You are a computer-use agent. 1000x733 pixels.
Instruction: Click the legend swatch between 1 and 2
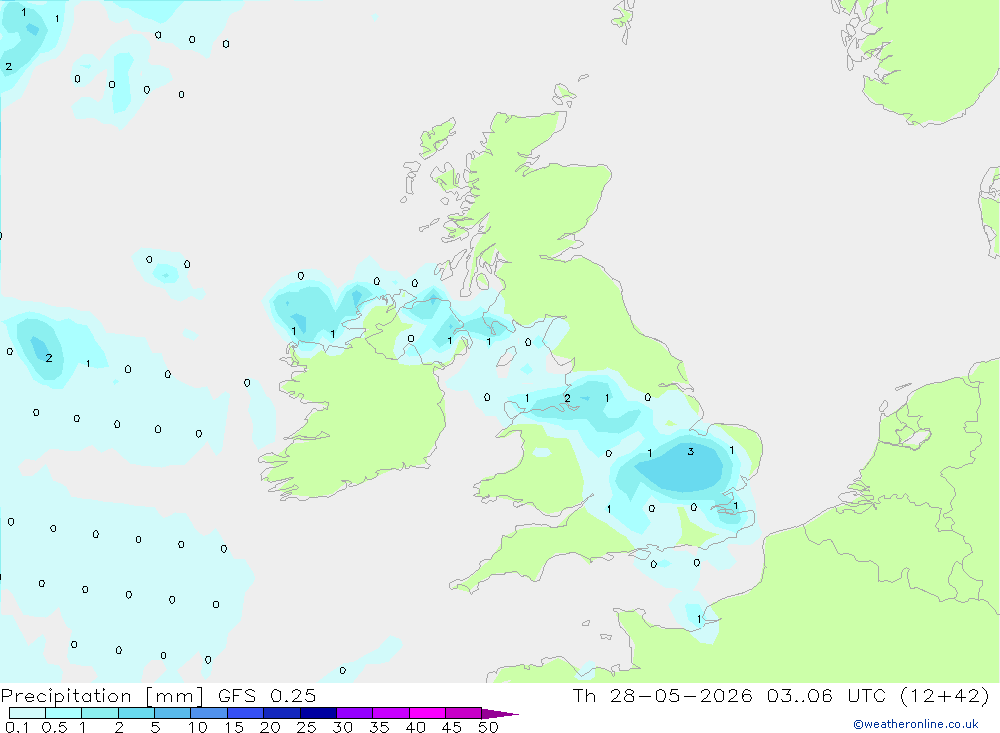[99, 713]
